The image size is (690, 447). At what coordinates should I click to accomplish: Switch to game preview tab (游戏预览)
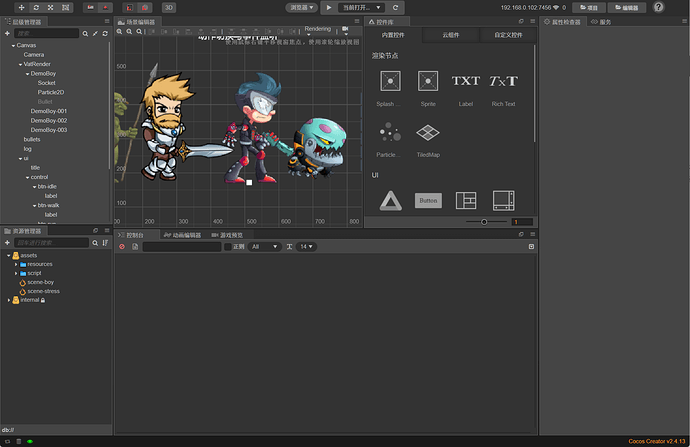click(227, 235)
